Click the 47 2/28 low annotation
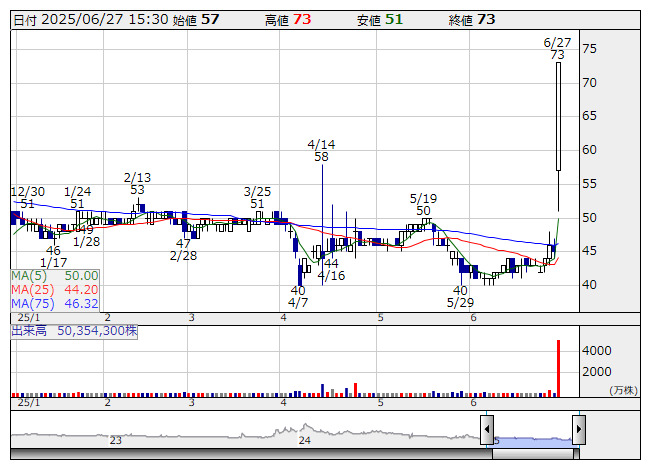This screenshot has height=470, width=653. (x=183, y=249)
